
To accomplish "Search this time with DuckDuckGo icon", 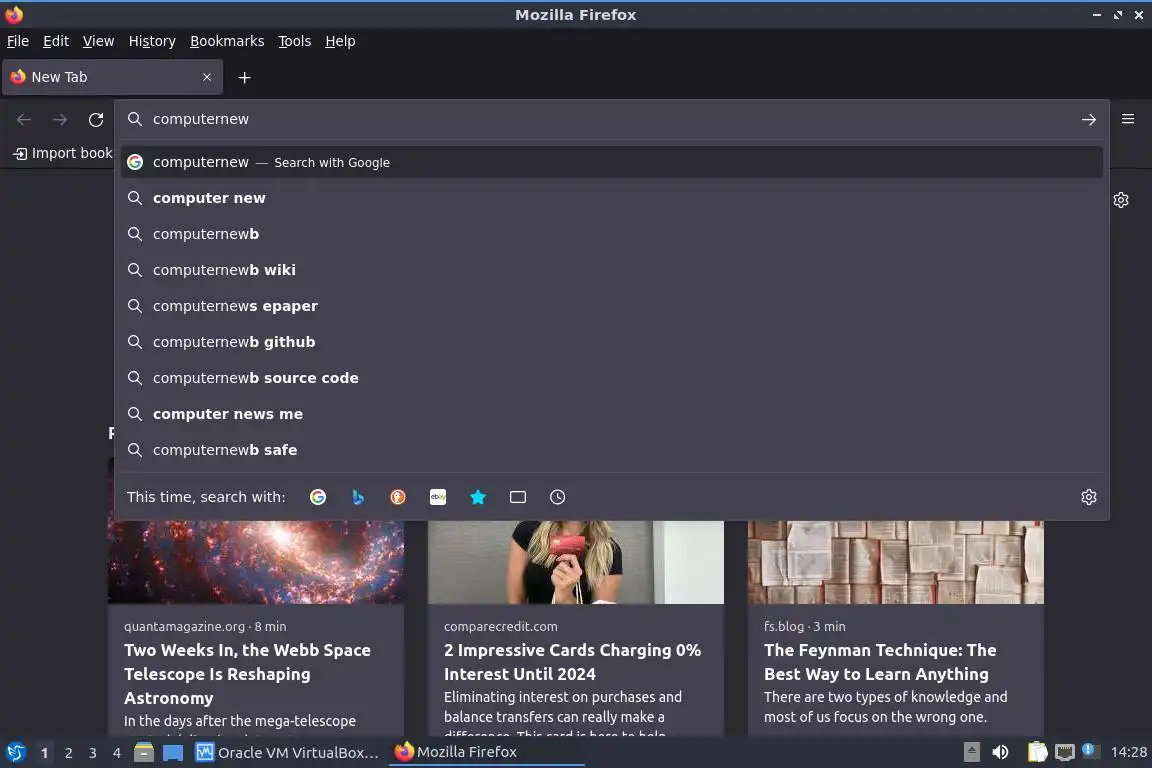I will pyautogui.click(x=398, y=497).
